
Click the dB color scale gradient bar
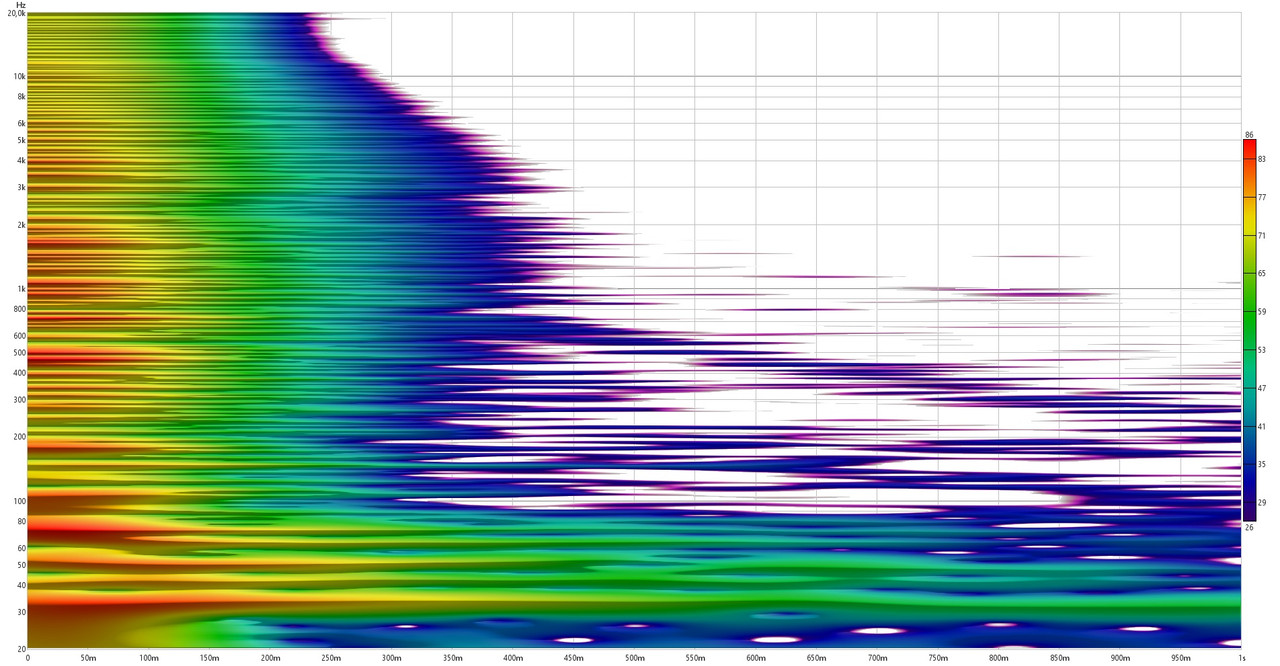pyautogui.click(x=1249, y=330)
